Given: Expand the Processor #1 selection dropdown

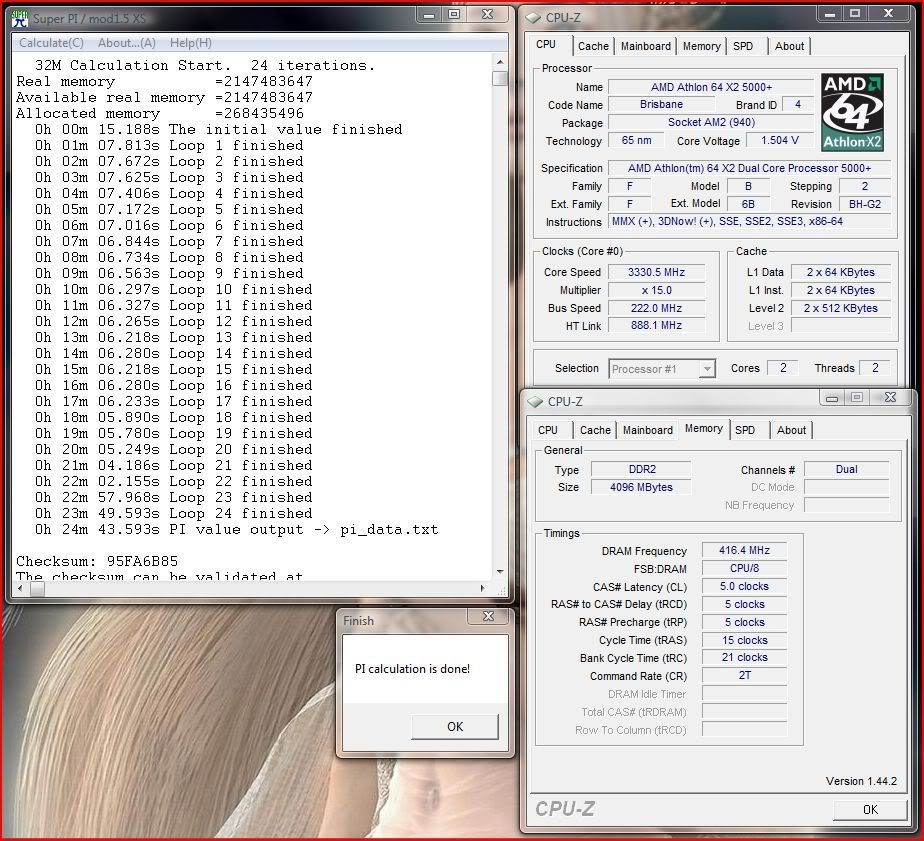Looking at the screenshot, I should click(x=707, y=369).
